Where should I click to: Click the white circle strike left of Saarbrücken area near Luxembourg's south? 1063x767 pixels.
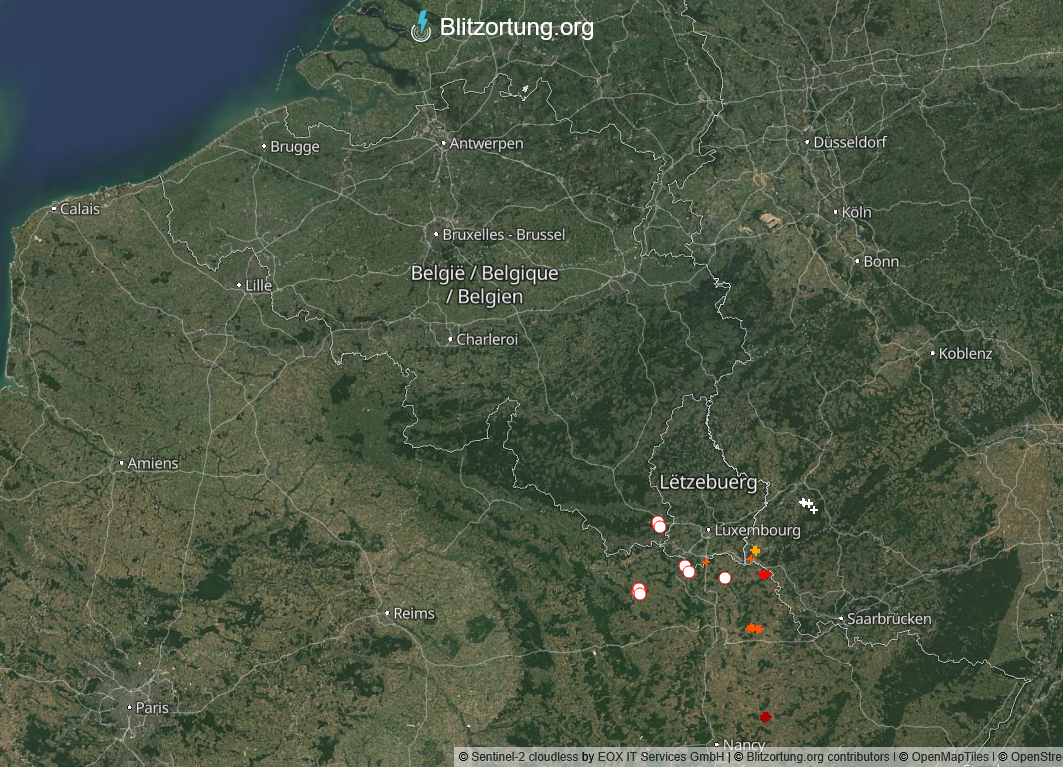click(x=725, y=578)
